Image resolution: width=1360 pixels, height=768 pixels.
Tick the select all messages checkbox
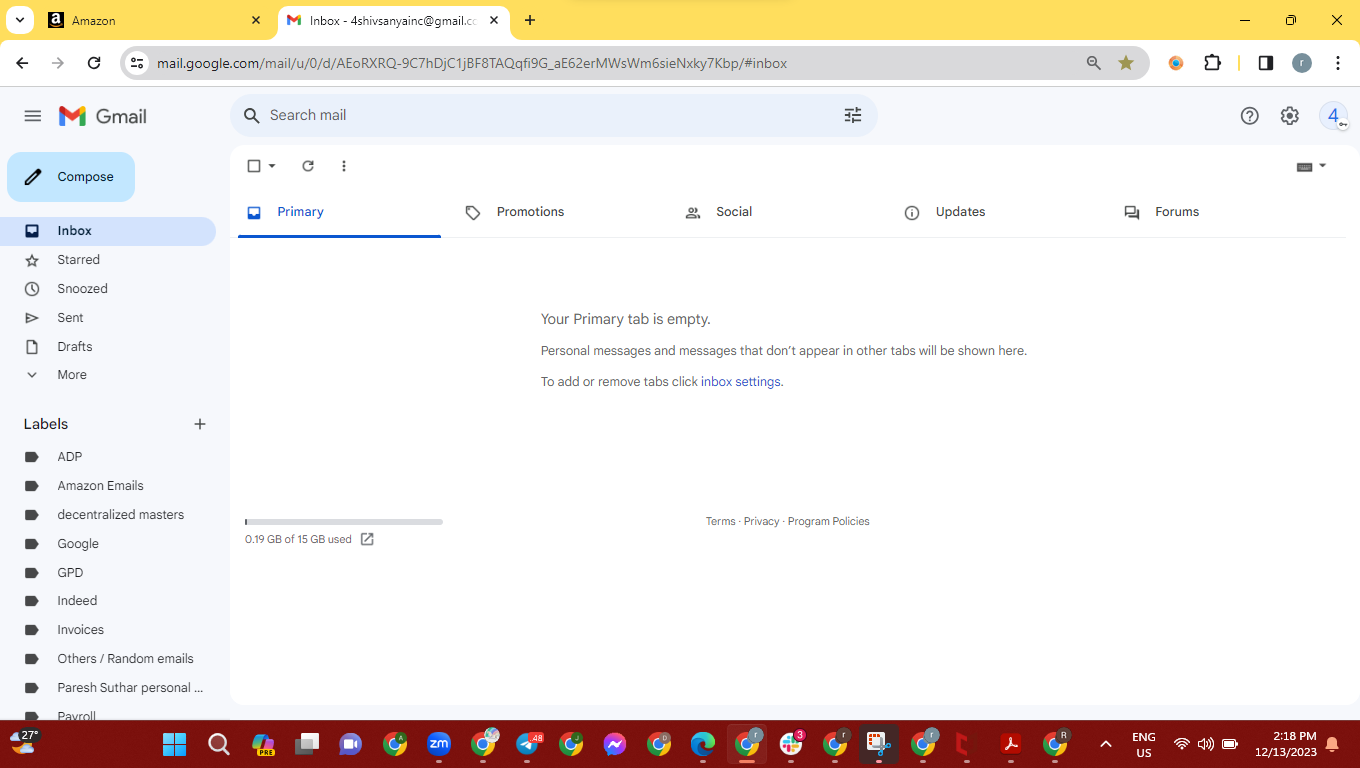click(x=254, y=166)
